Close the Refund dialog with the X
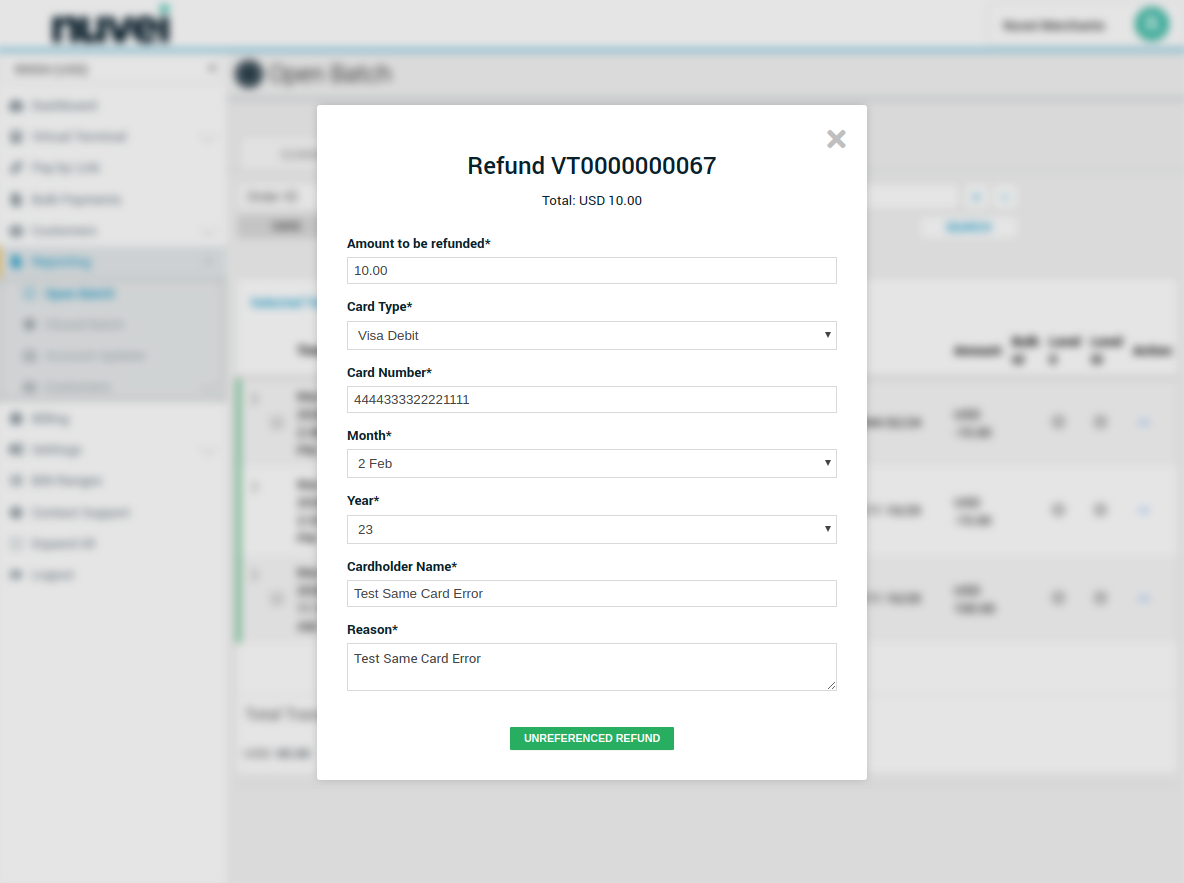1184x883 pixels. tap(836, 139)
